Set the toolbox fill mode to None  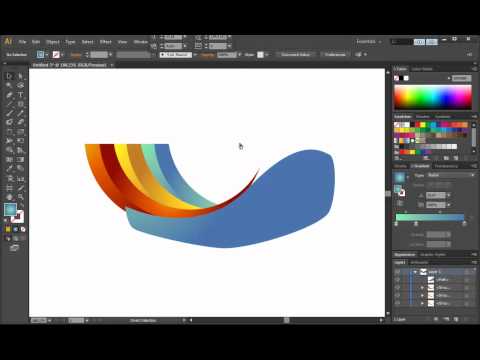[23, 229]
